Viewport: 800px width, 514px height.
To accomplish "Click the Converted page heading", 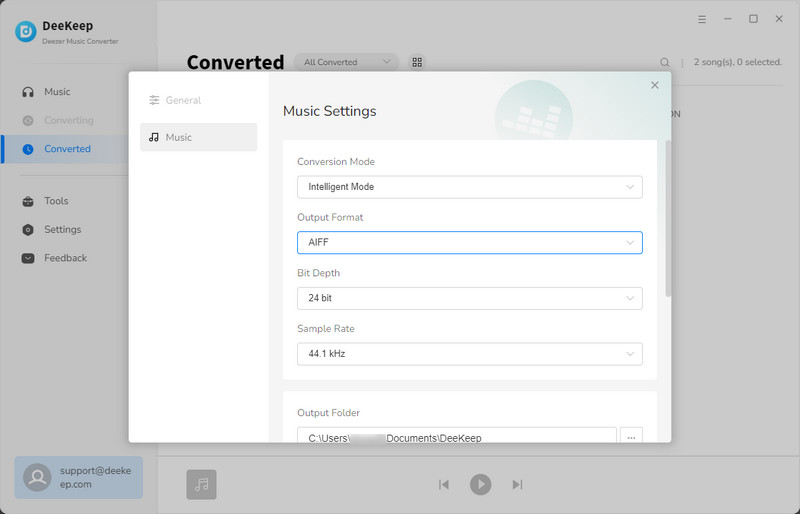I will tap(235, 62).
